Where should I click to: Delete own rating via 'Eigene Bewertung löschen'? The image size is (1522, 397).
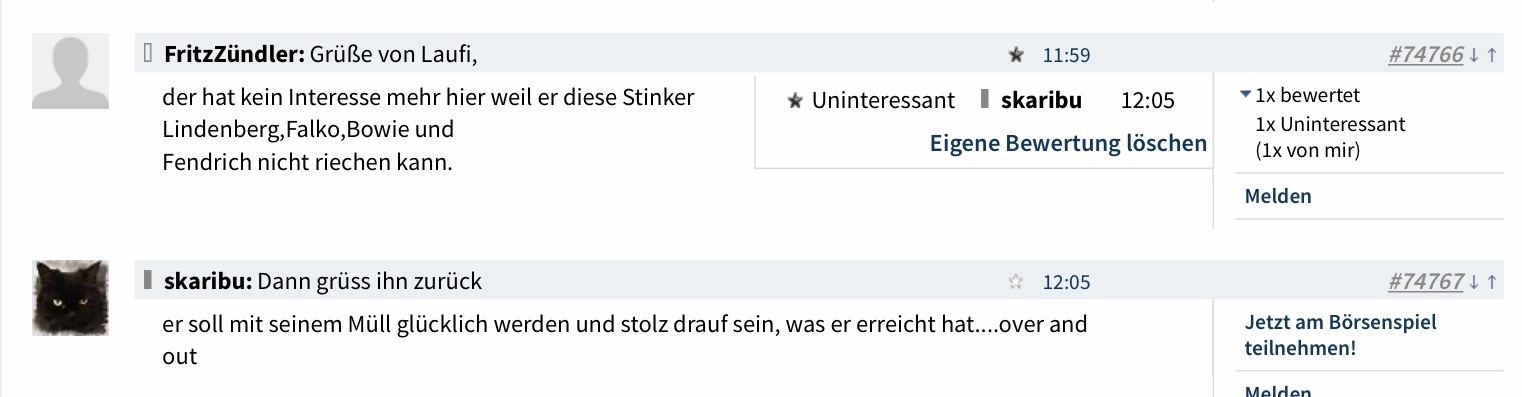click(1068, 143)
